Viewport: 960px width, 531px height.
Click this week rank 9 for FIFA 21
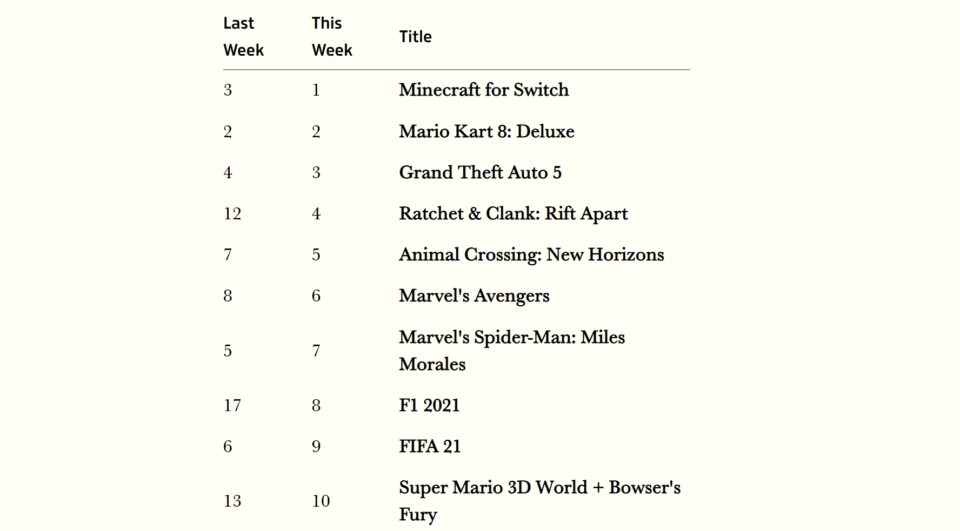(316, 446)
